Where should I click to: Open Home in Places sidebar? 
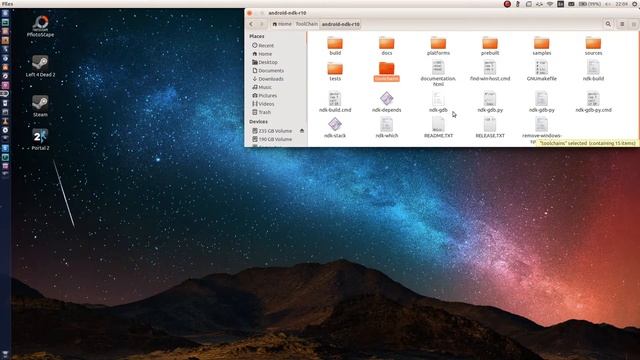click(x=262, y=54)
